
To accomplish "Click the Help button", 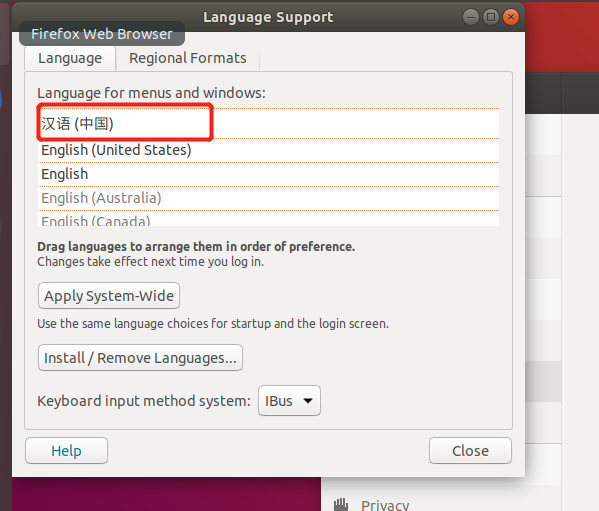I will [x=66, y=451].
